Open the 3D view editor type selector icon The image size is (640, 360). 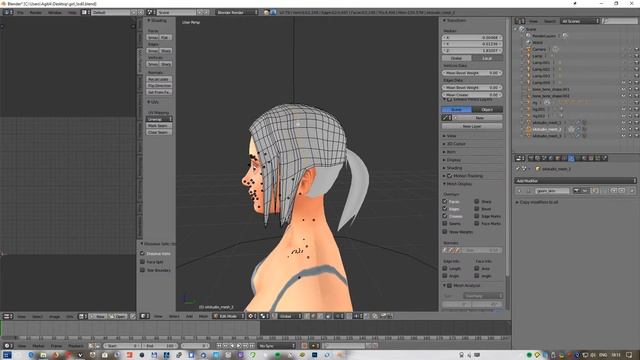(x=144, y=316)
